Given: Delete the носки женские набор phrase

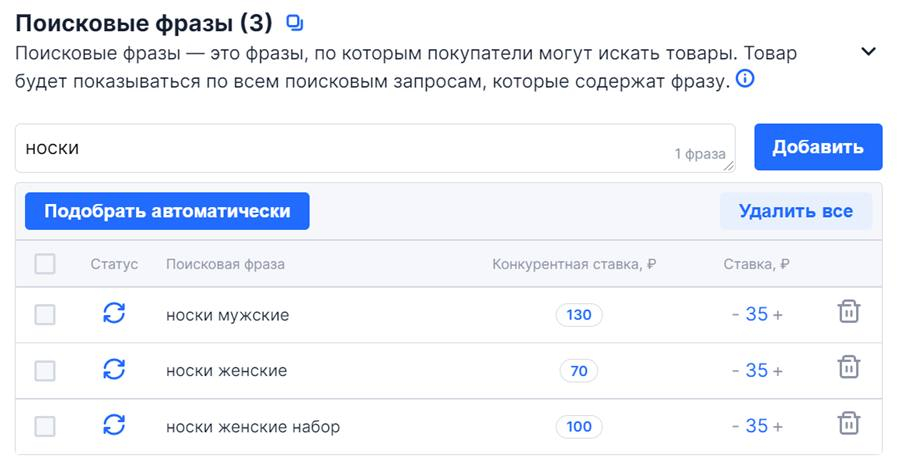Looking at the screenshot, I should [848, 424].
